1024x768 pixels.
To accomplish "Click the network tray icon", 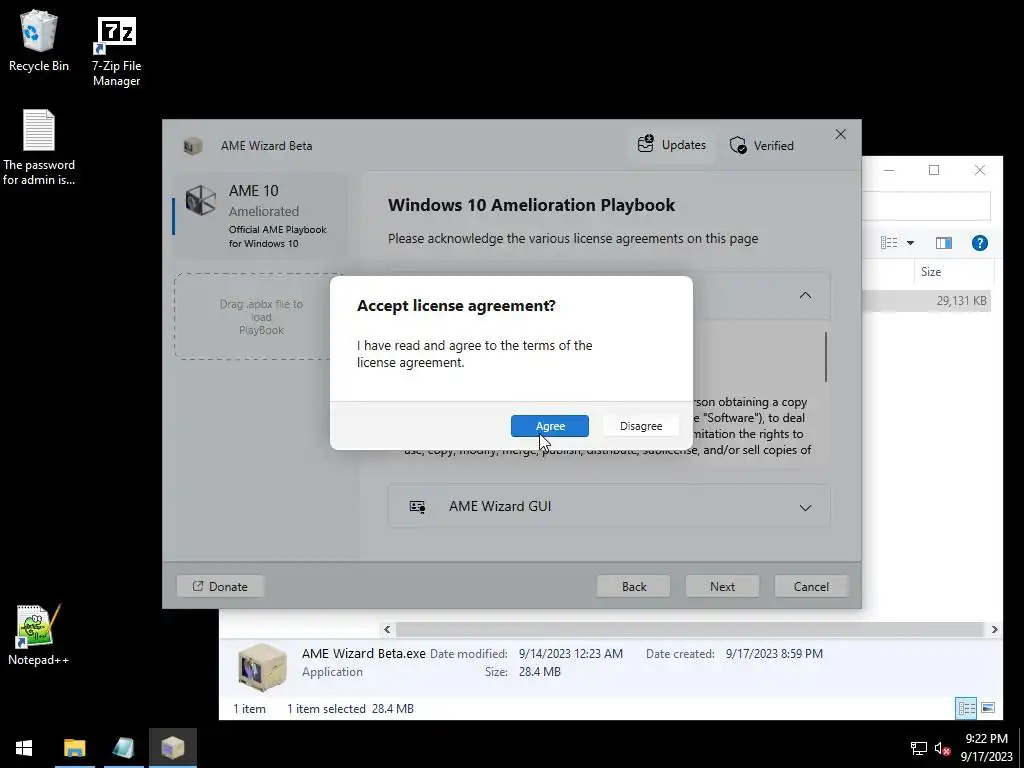I will [919, 748].
